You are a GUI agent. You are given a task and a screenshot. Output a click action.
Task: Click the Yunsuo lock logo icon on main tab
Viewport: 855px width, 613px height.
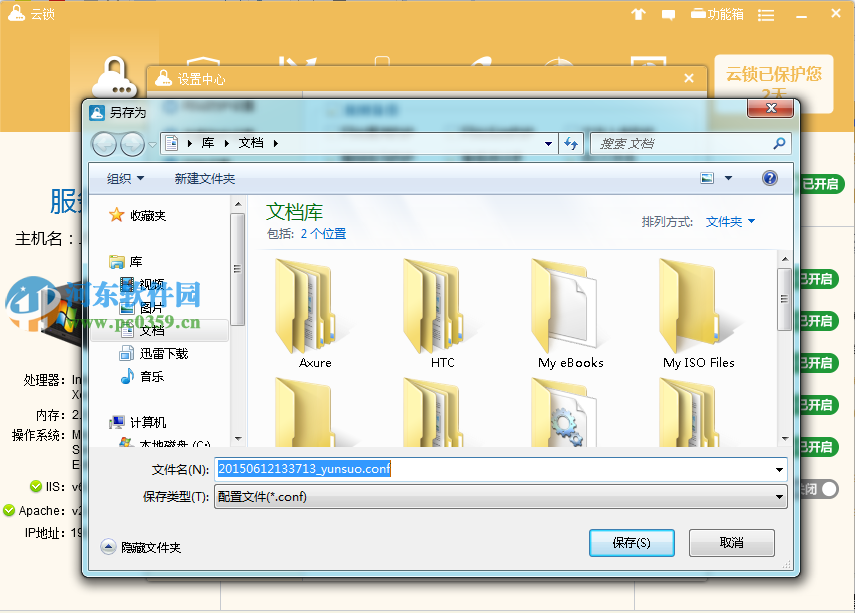(115, 76)
